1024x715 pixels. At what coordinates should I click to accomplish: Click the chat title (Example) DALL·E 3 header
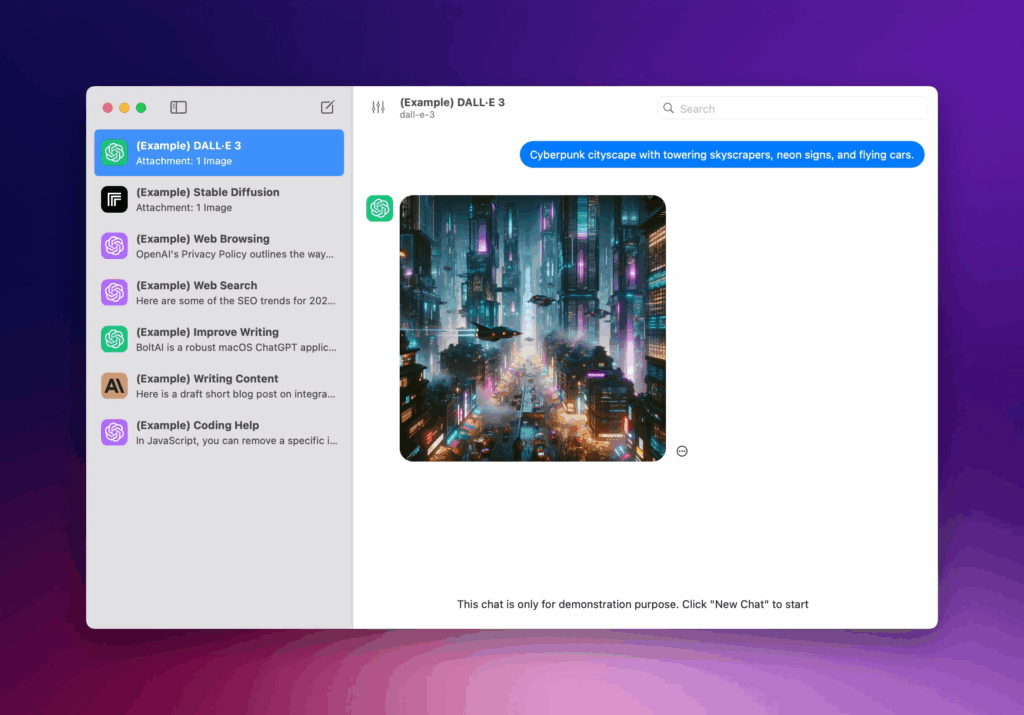(x=452, y=102)
